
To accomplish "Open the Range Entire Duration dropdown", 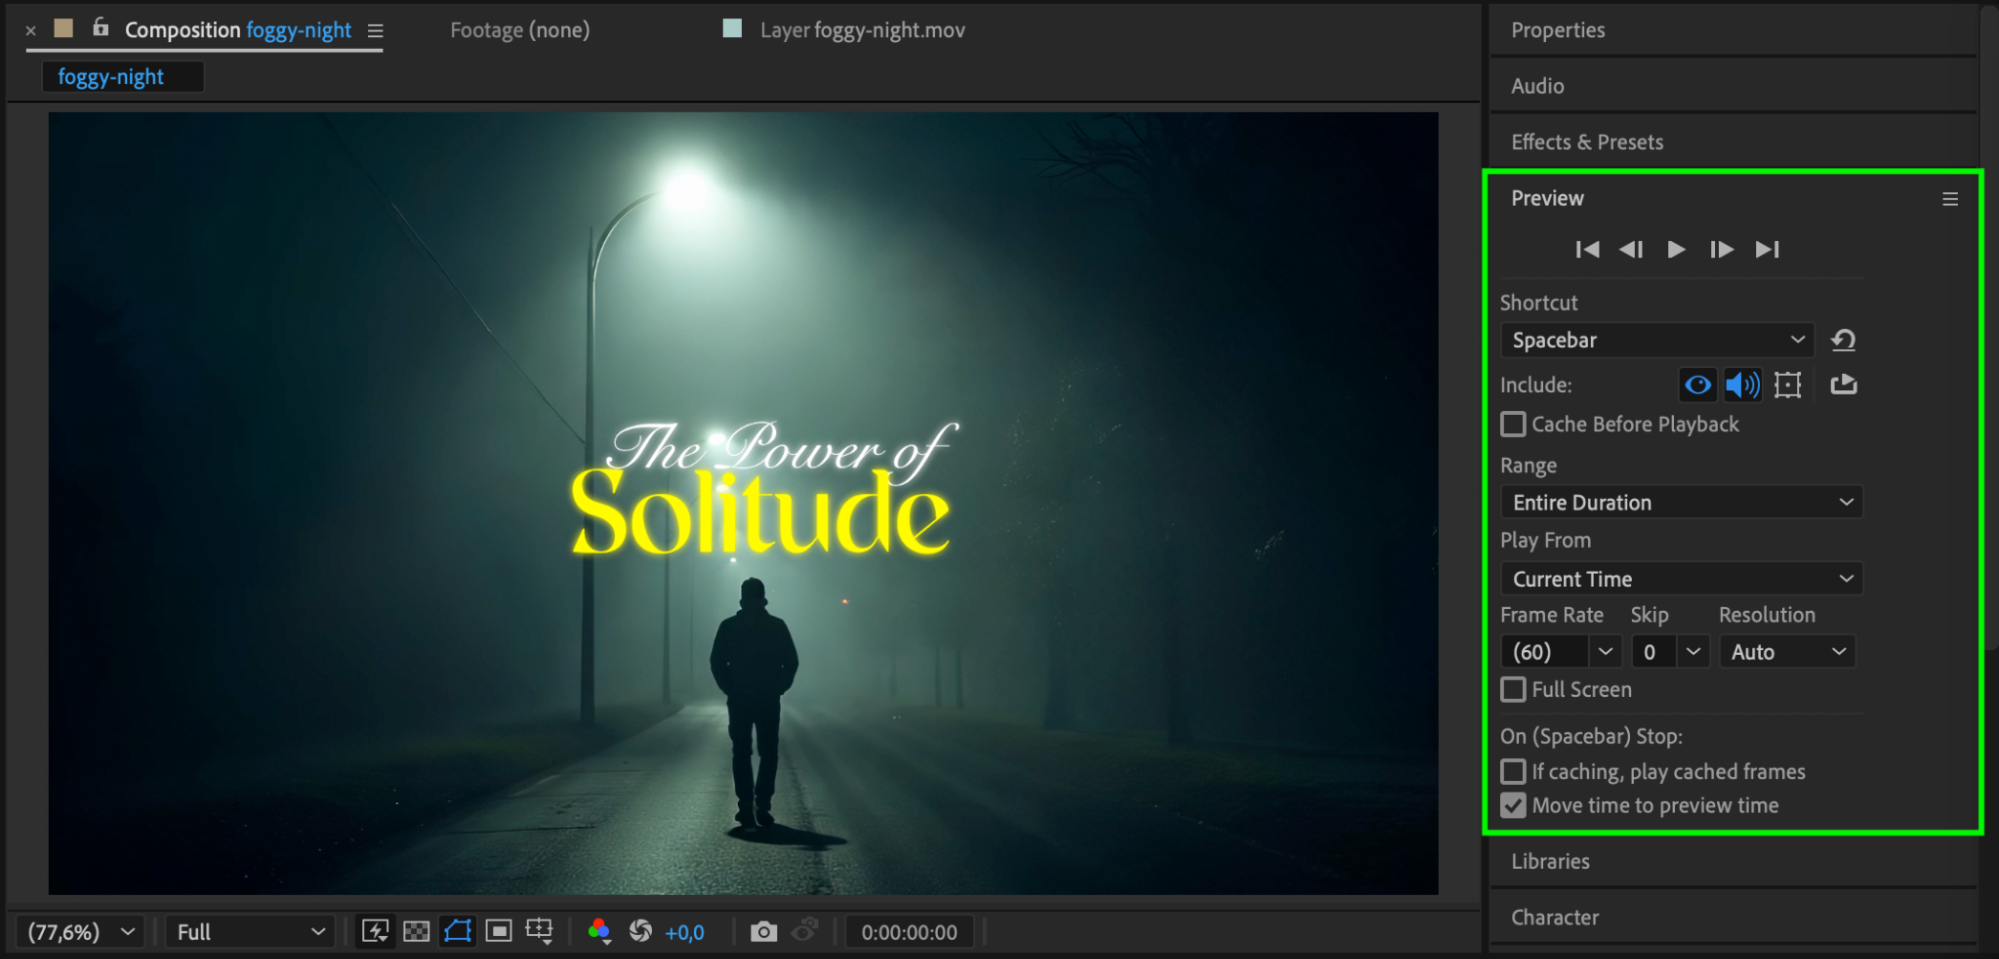I will 1681,502.
